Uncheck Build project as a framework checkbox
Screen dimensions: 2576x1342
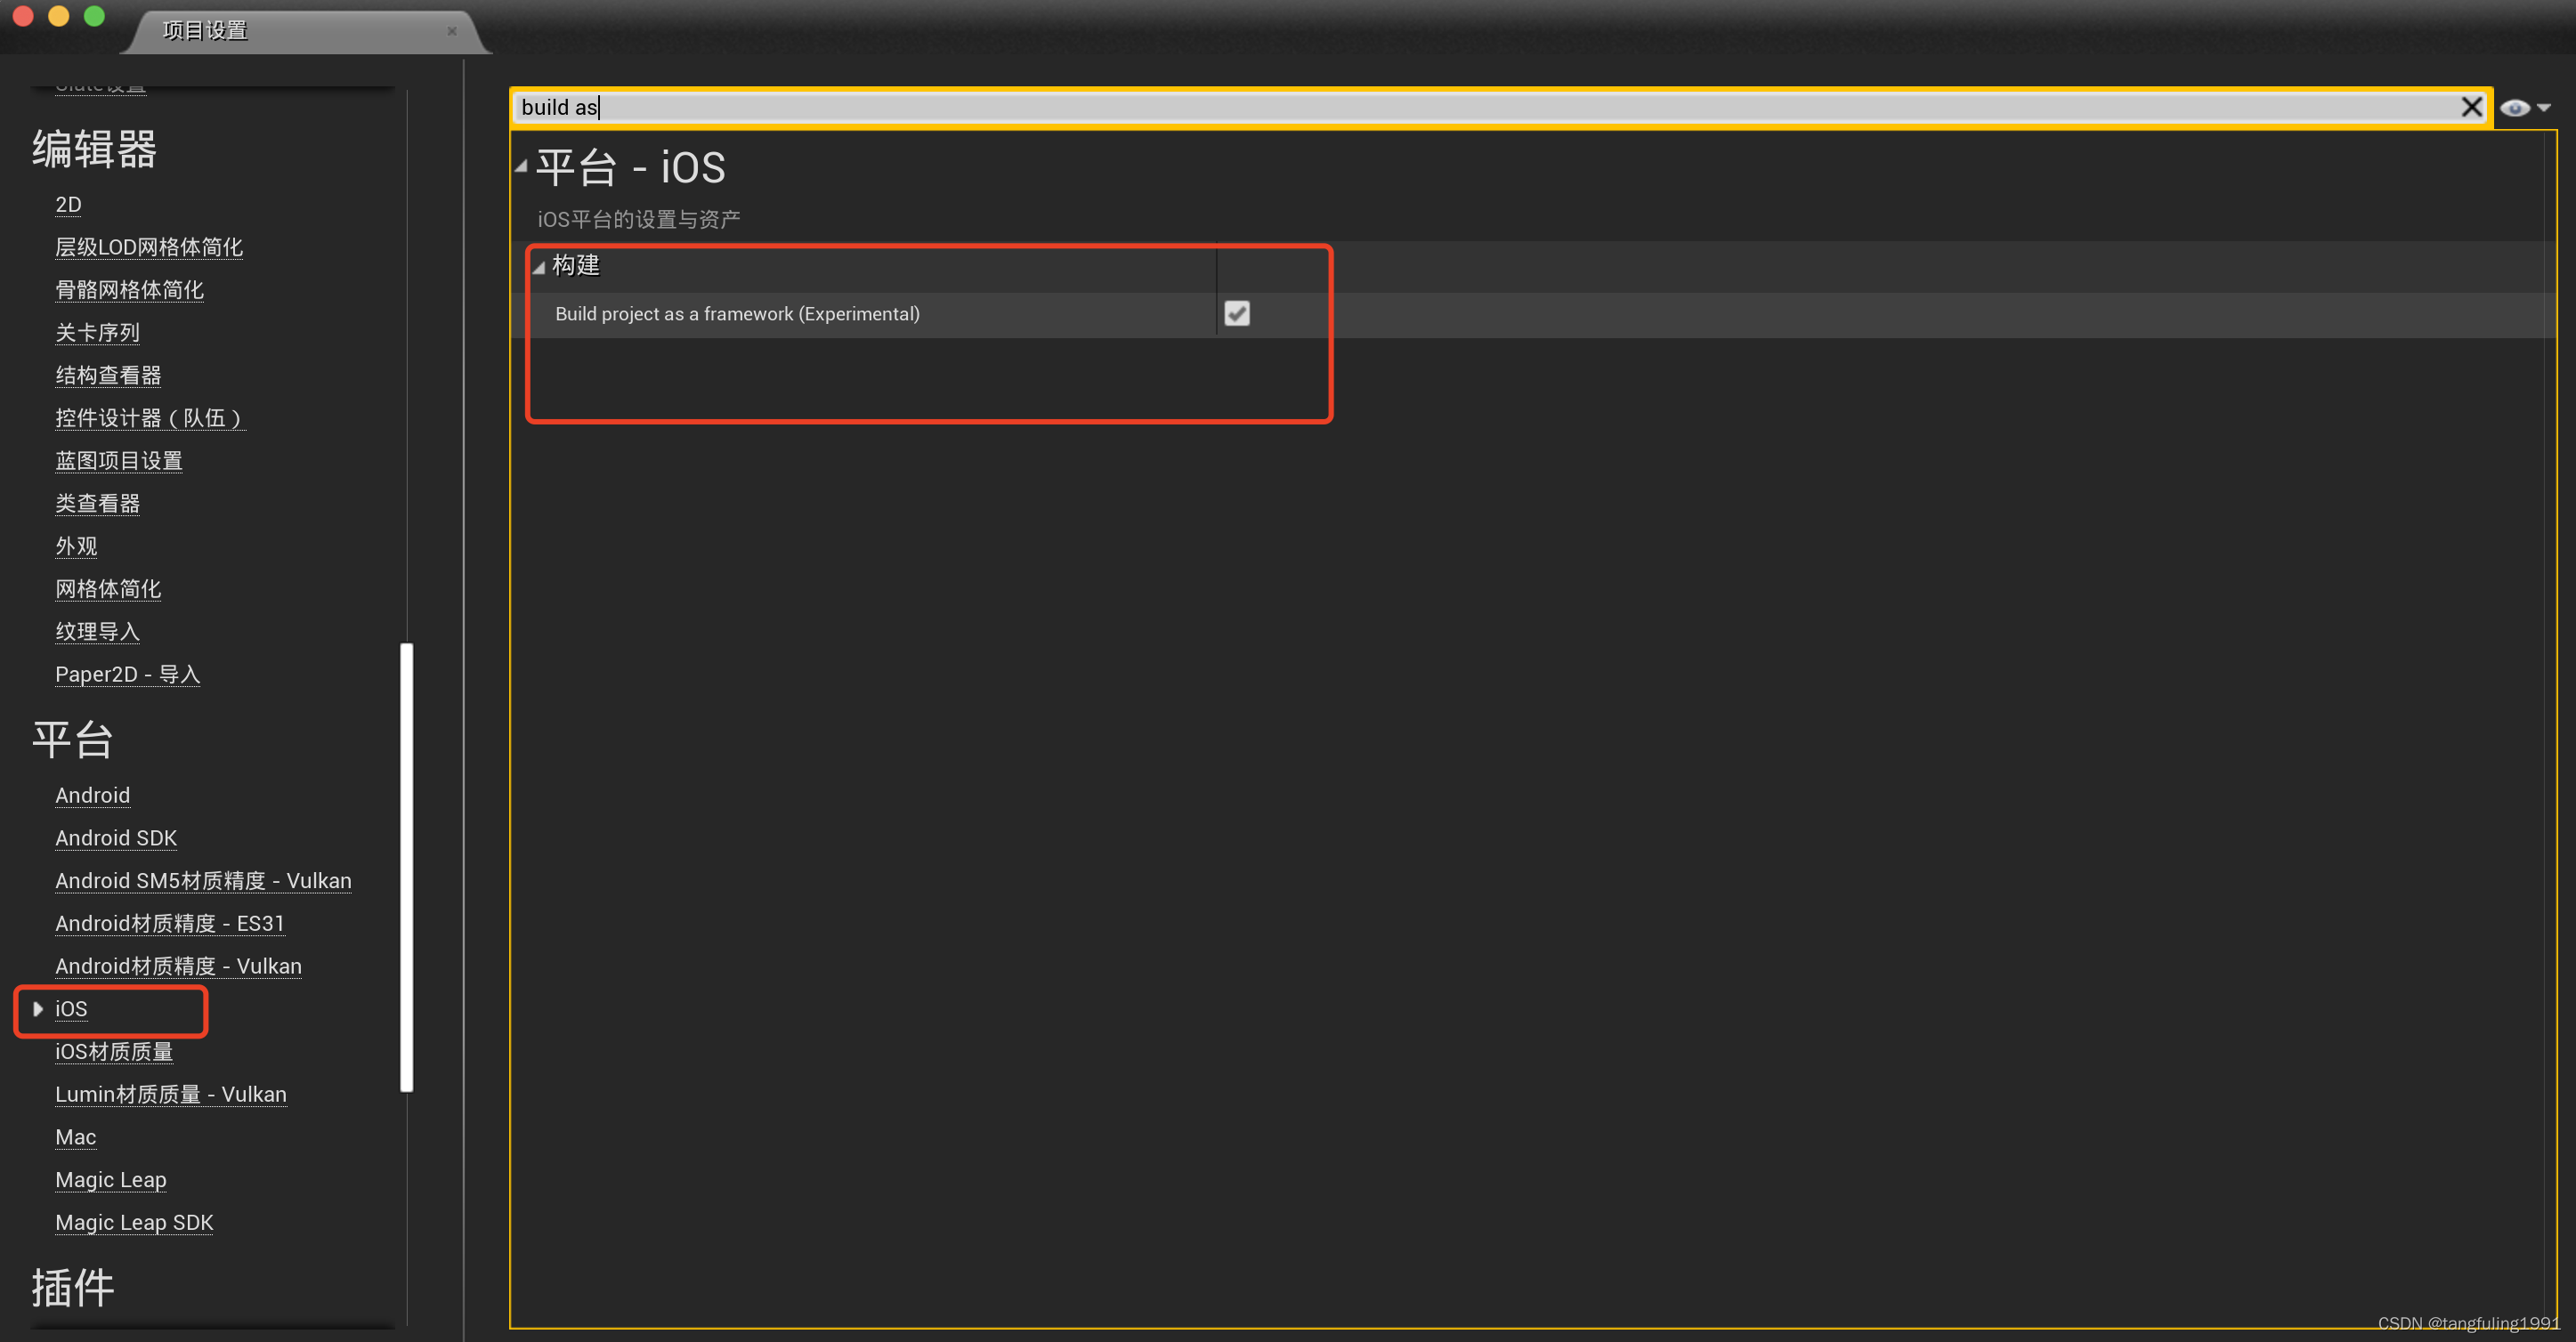1237,314
